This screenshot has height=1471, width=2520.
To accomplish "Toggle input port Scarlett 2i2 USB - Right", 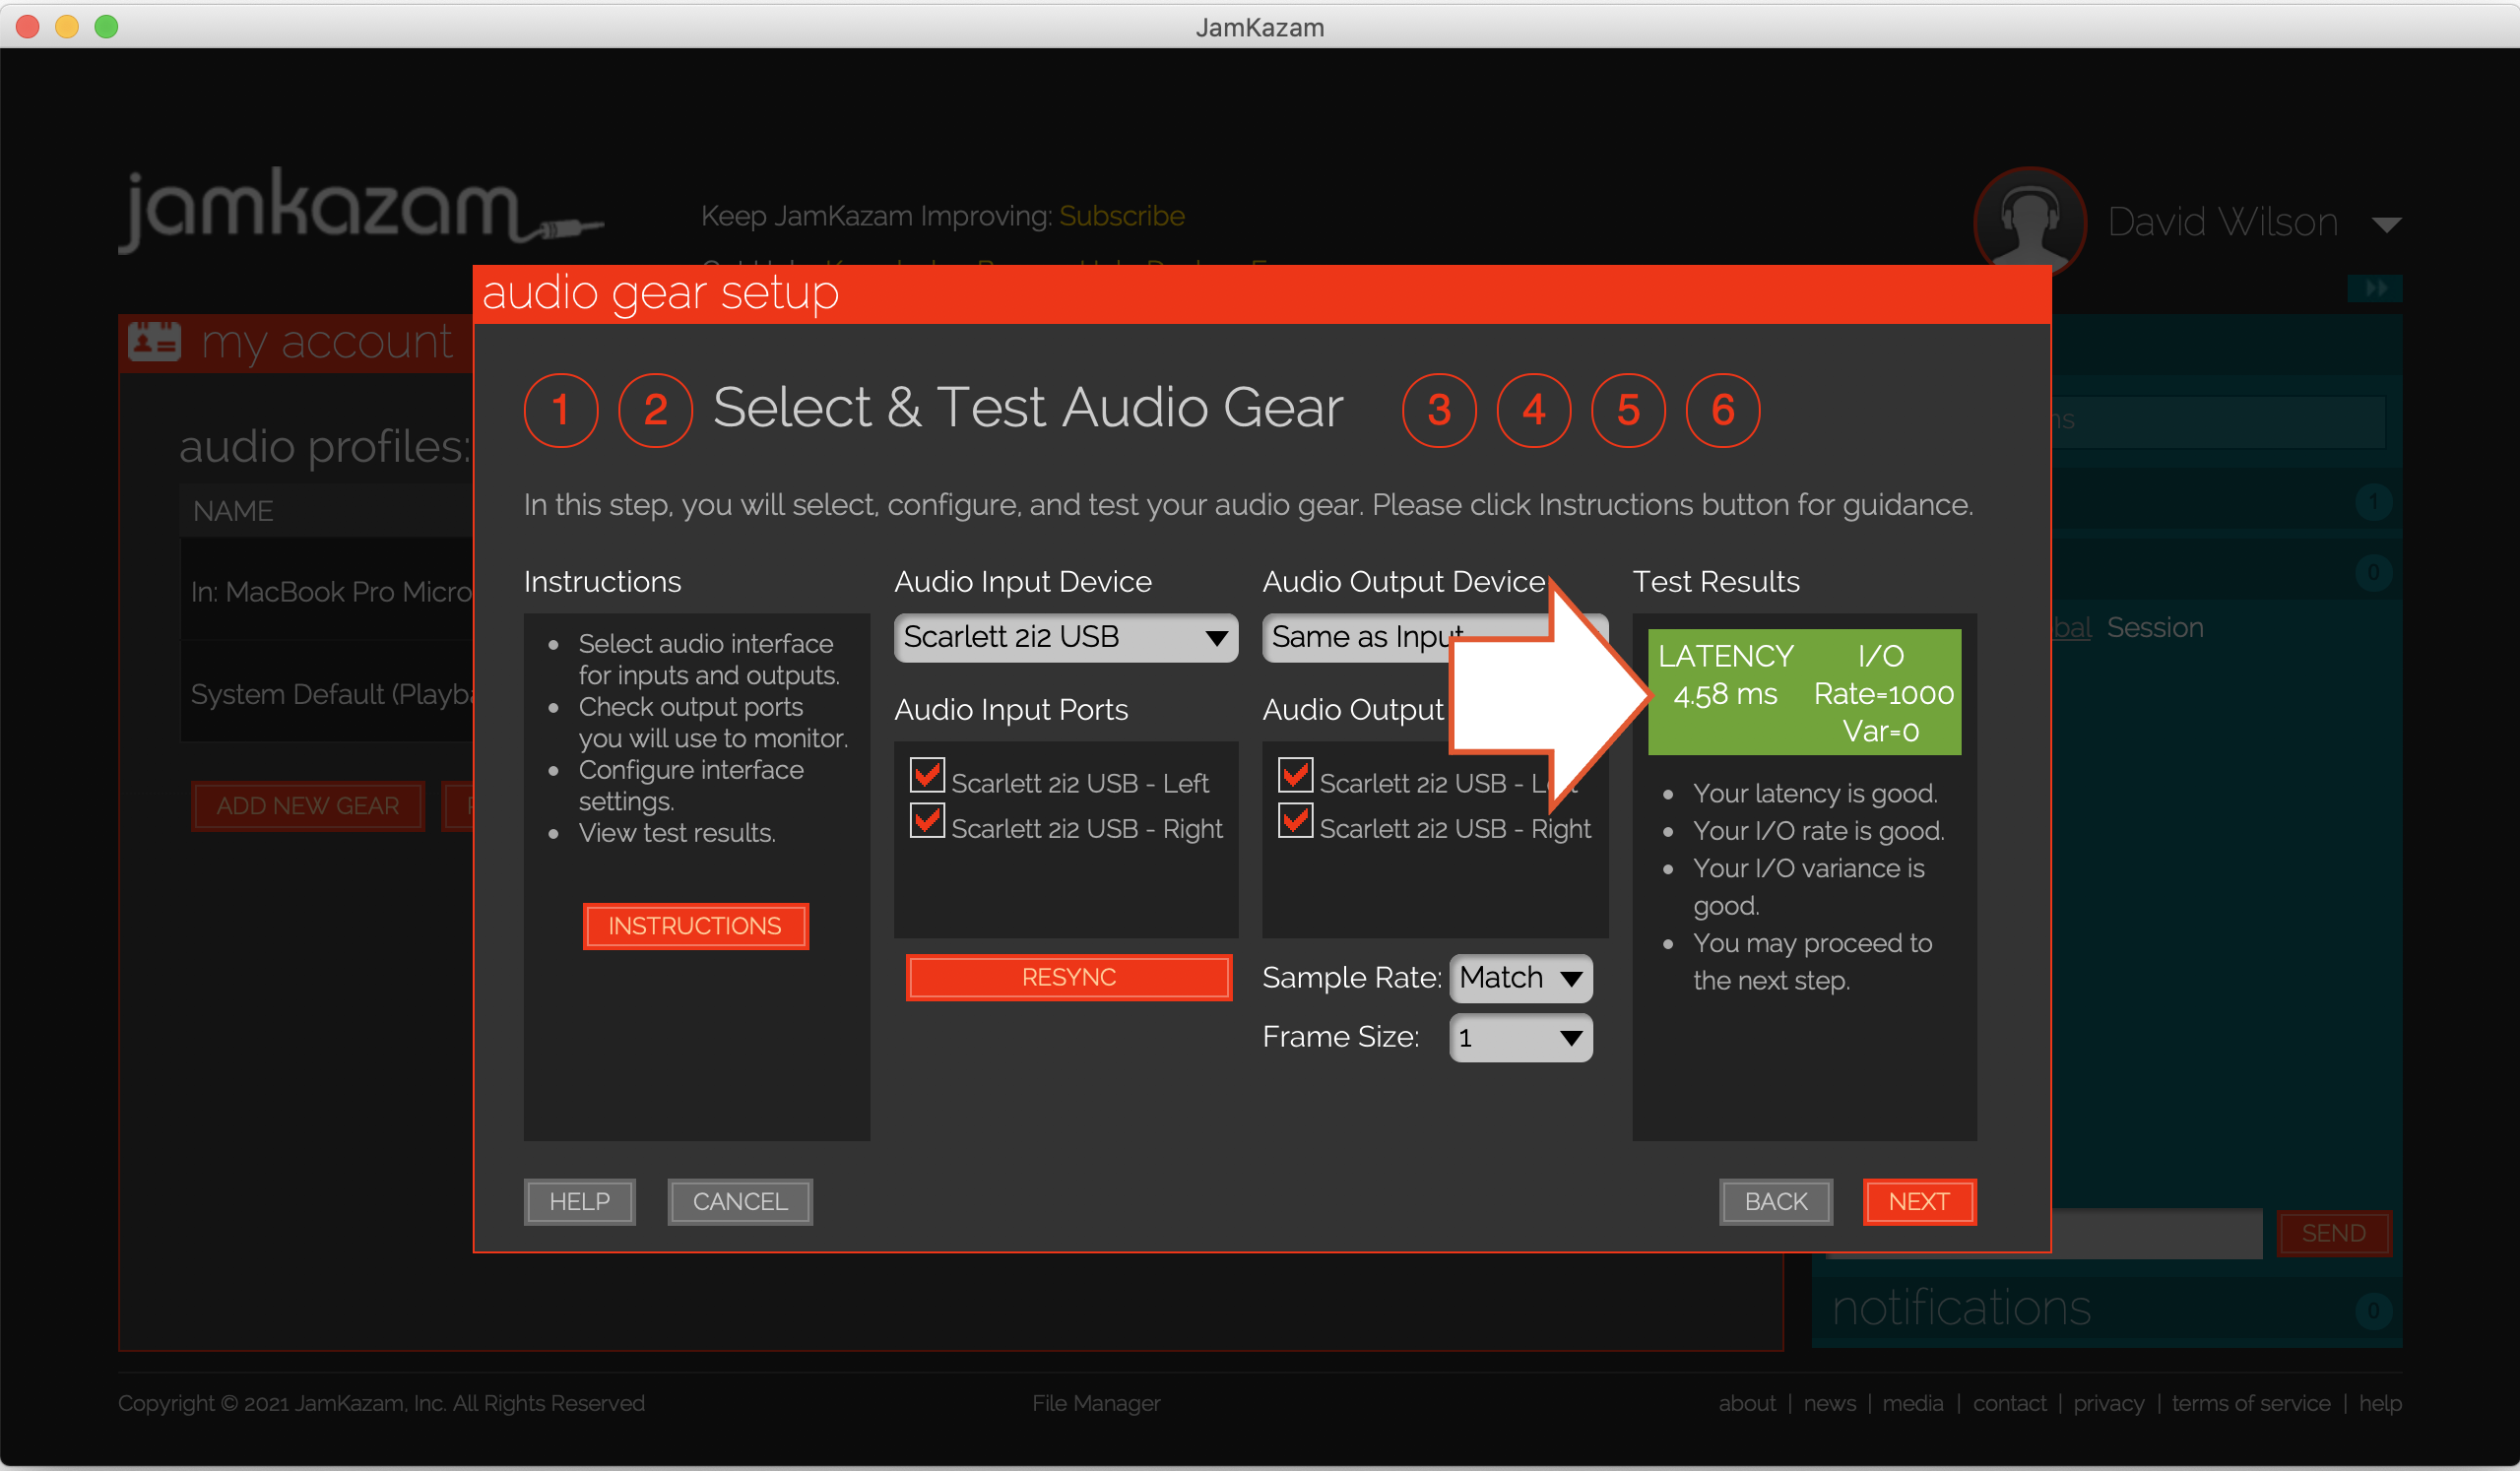I will (x=927, y=821).
